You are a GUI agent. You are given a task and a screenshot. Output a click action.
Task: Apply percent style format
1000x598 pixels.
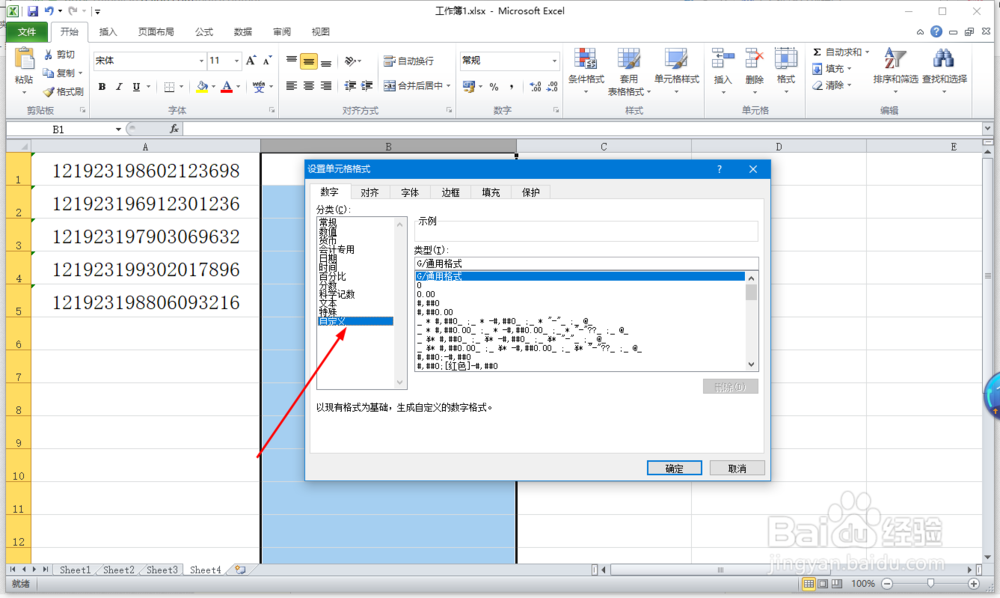click(494, 87)
